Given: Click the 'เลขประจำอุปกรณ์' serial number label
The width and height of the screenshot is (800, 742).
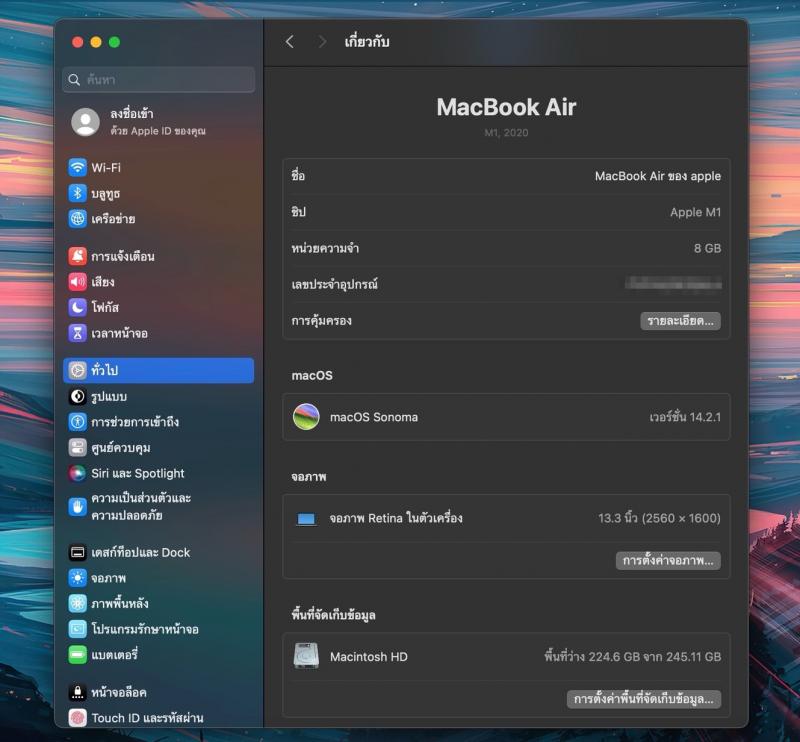Looking at the screenshot, I should coord(335,284).
